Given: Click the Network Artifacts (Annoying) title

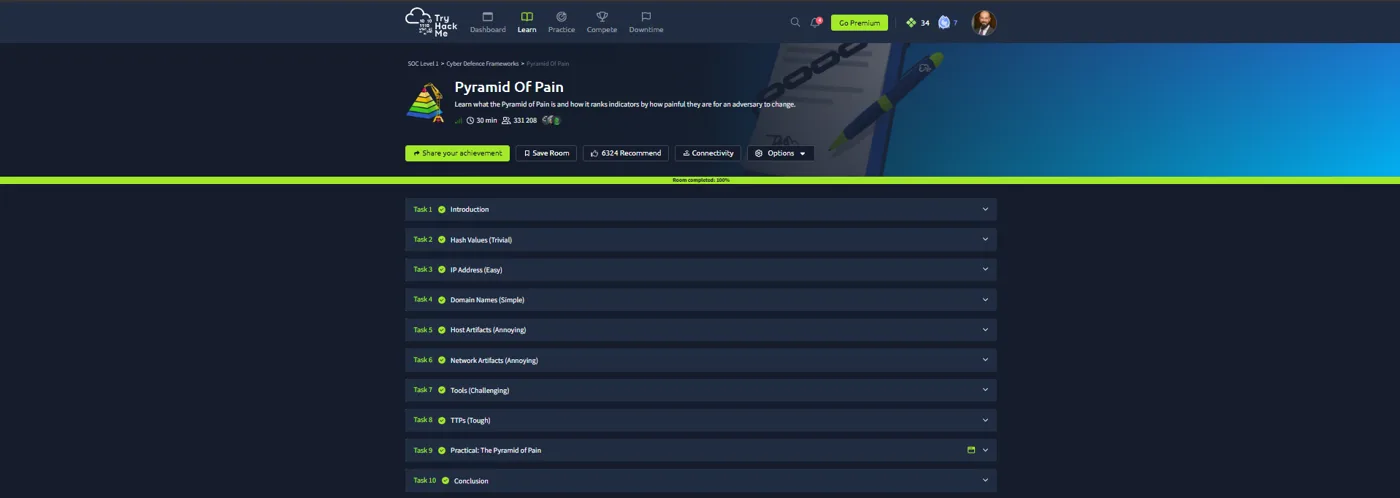Looking at the screenshot, I should click(494, 360).
